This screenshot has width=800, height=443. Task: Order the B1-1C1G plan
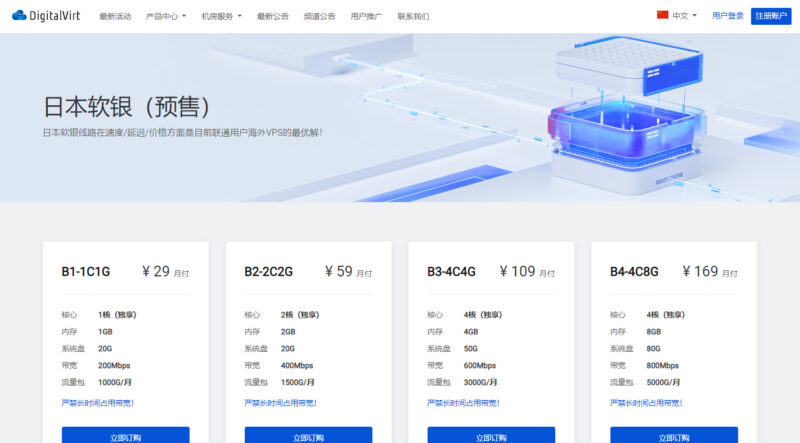(125, 436)
